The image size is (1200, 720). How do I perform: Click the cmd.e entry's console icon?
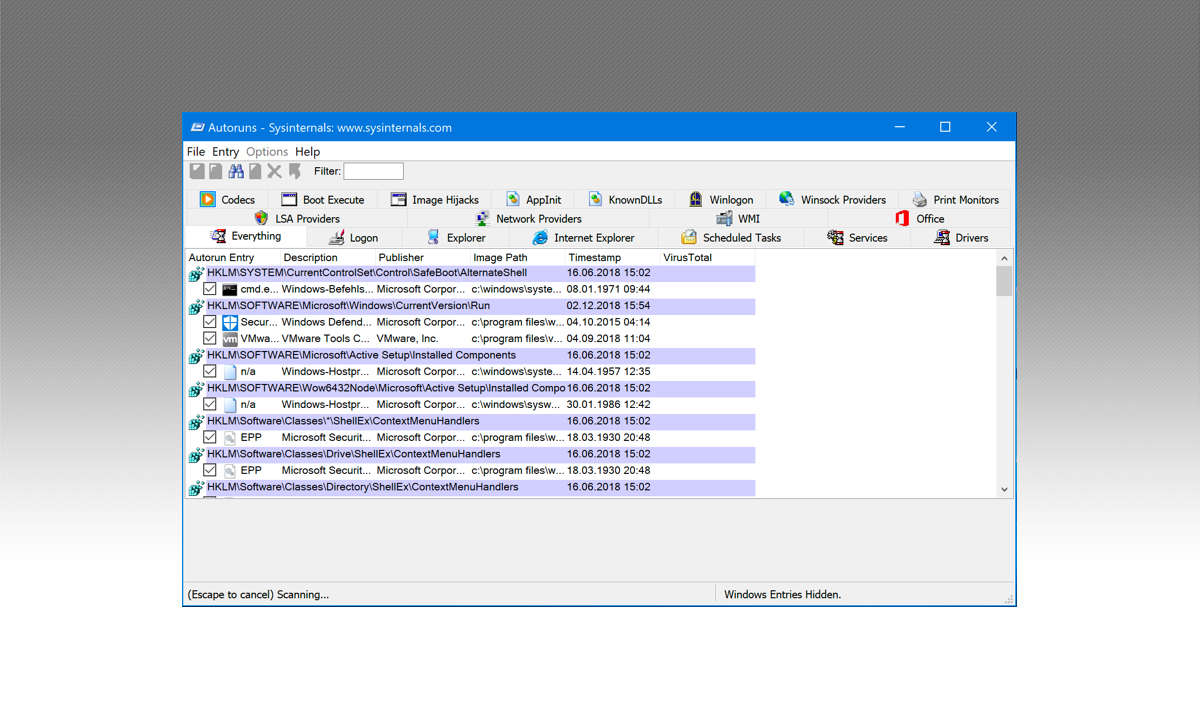pyautogui.click(x=230, y=289)
